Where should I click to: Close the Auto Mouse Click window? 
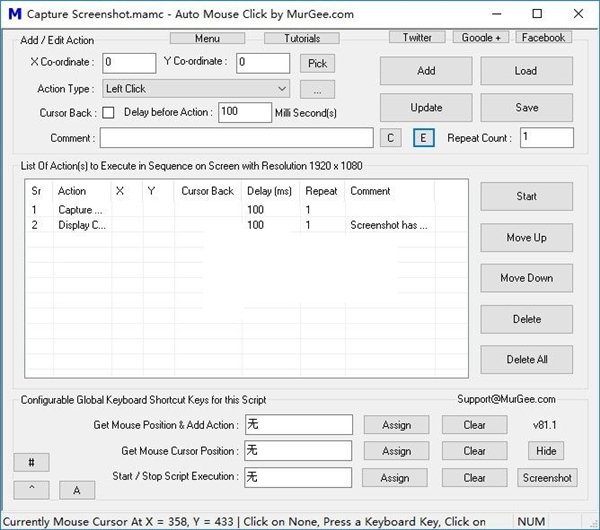578,14
